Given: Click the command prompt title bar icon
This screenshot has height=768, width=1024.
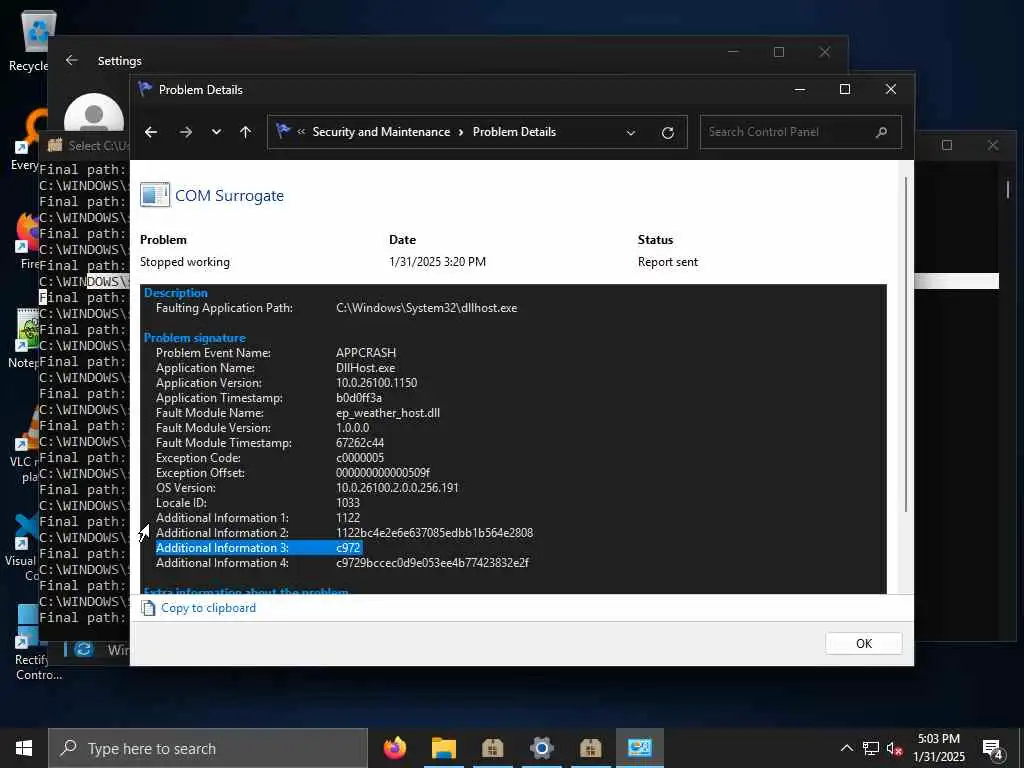Looking at the screenshot, I should (55, 145).
